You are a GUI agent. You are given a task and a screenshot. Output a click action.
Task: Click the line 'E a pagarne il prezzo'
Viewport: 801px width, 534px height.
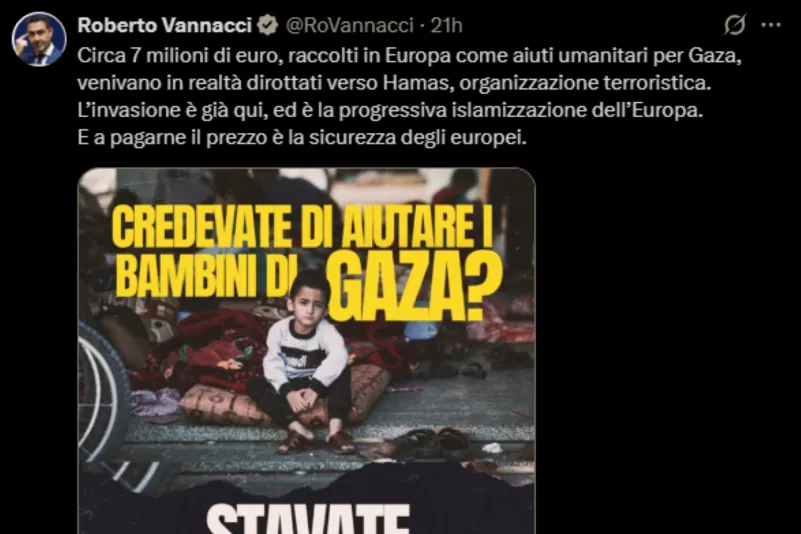(x=302, y=138)
